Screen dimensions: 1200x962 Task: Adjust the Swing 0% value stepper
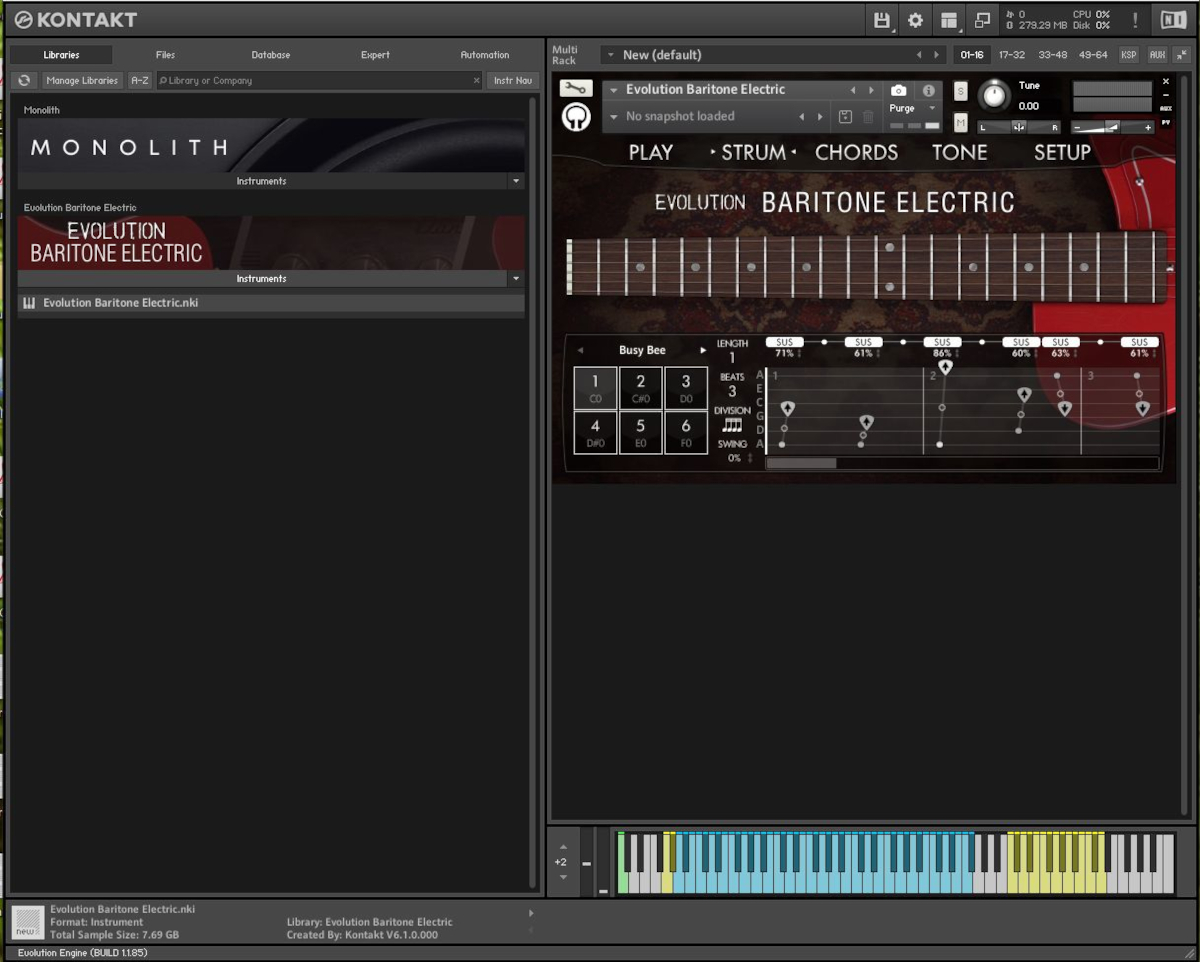pos(750,458)
